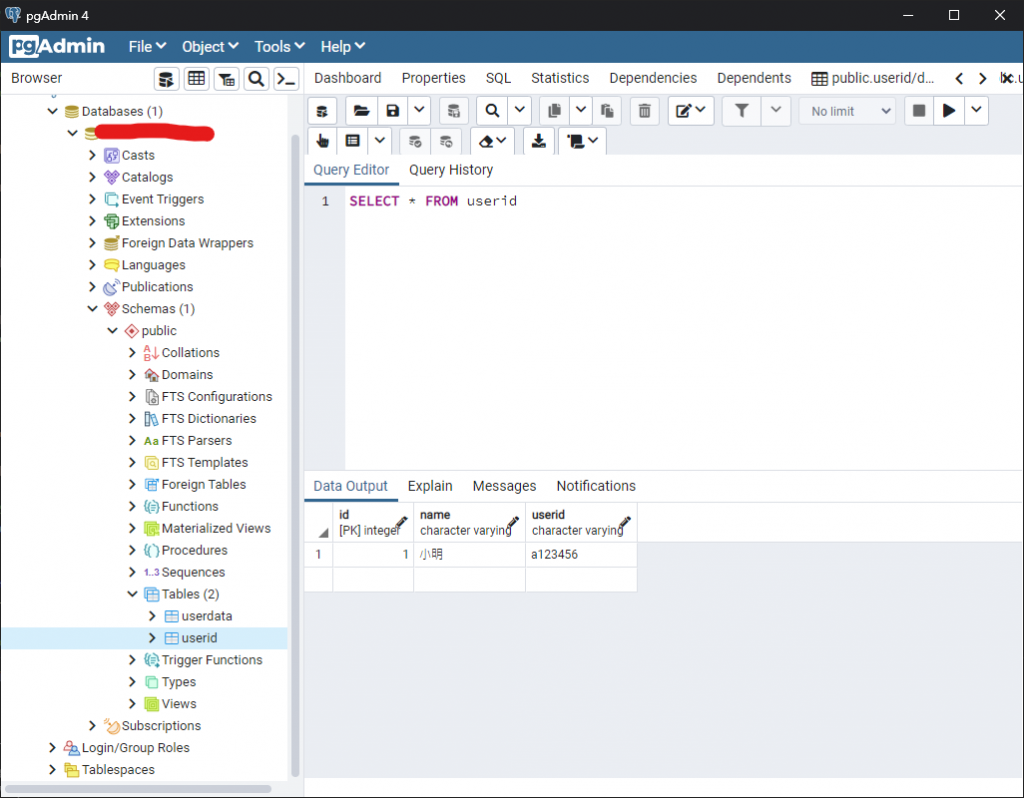Delete rows trash icon
The height and width of the screenshot is (798, 1024).
645,111
